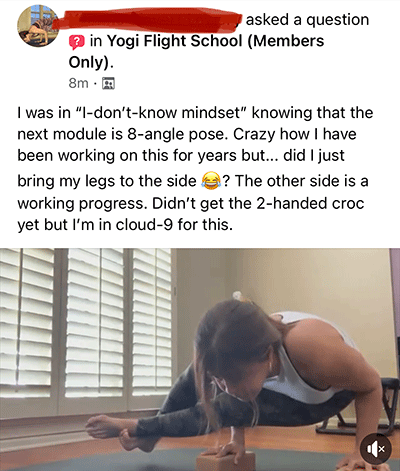
Task: Open the group members audience icon
Action: (x=108, y=83)
